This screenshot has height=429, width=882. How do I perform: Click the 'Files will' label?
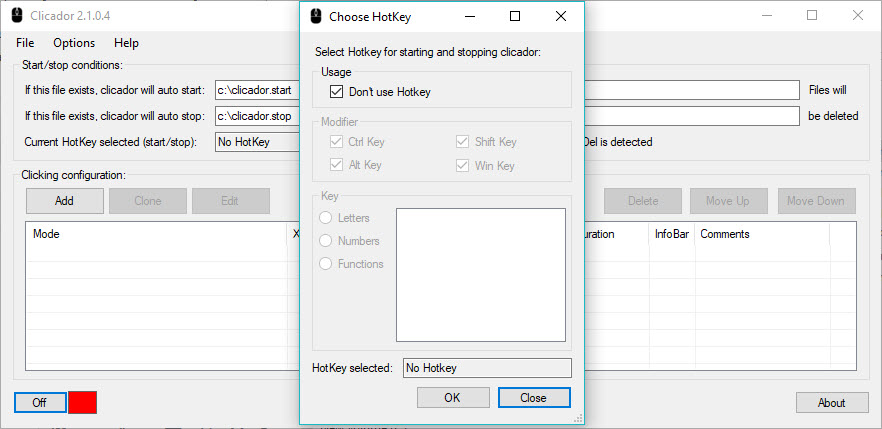[x=827, y=90]
